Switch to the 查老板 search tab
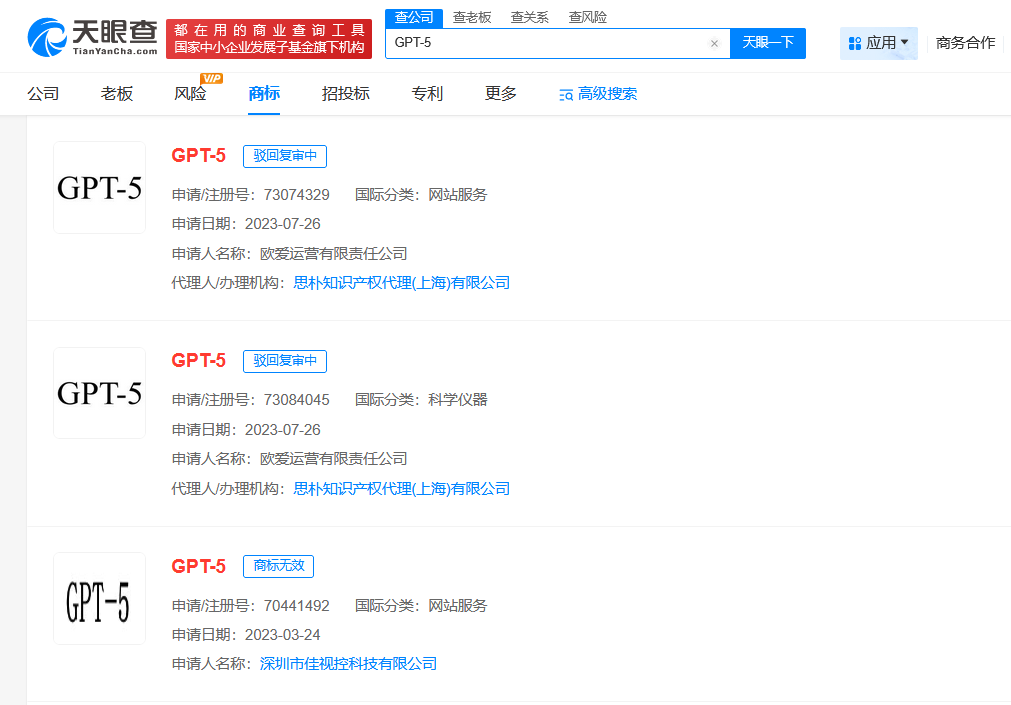1011x705 pixels. (x=472, y=16)
